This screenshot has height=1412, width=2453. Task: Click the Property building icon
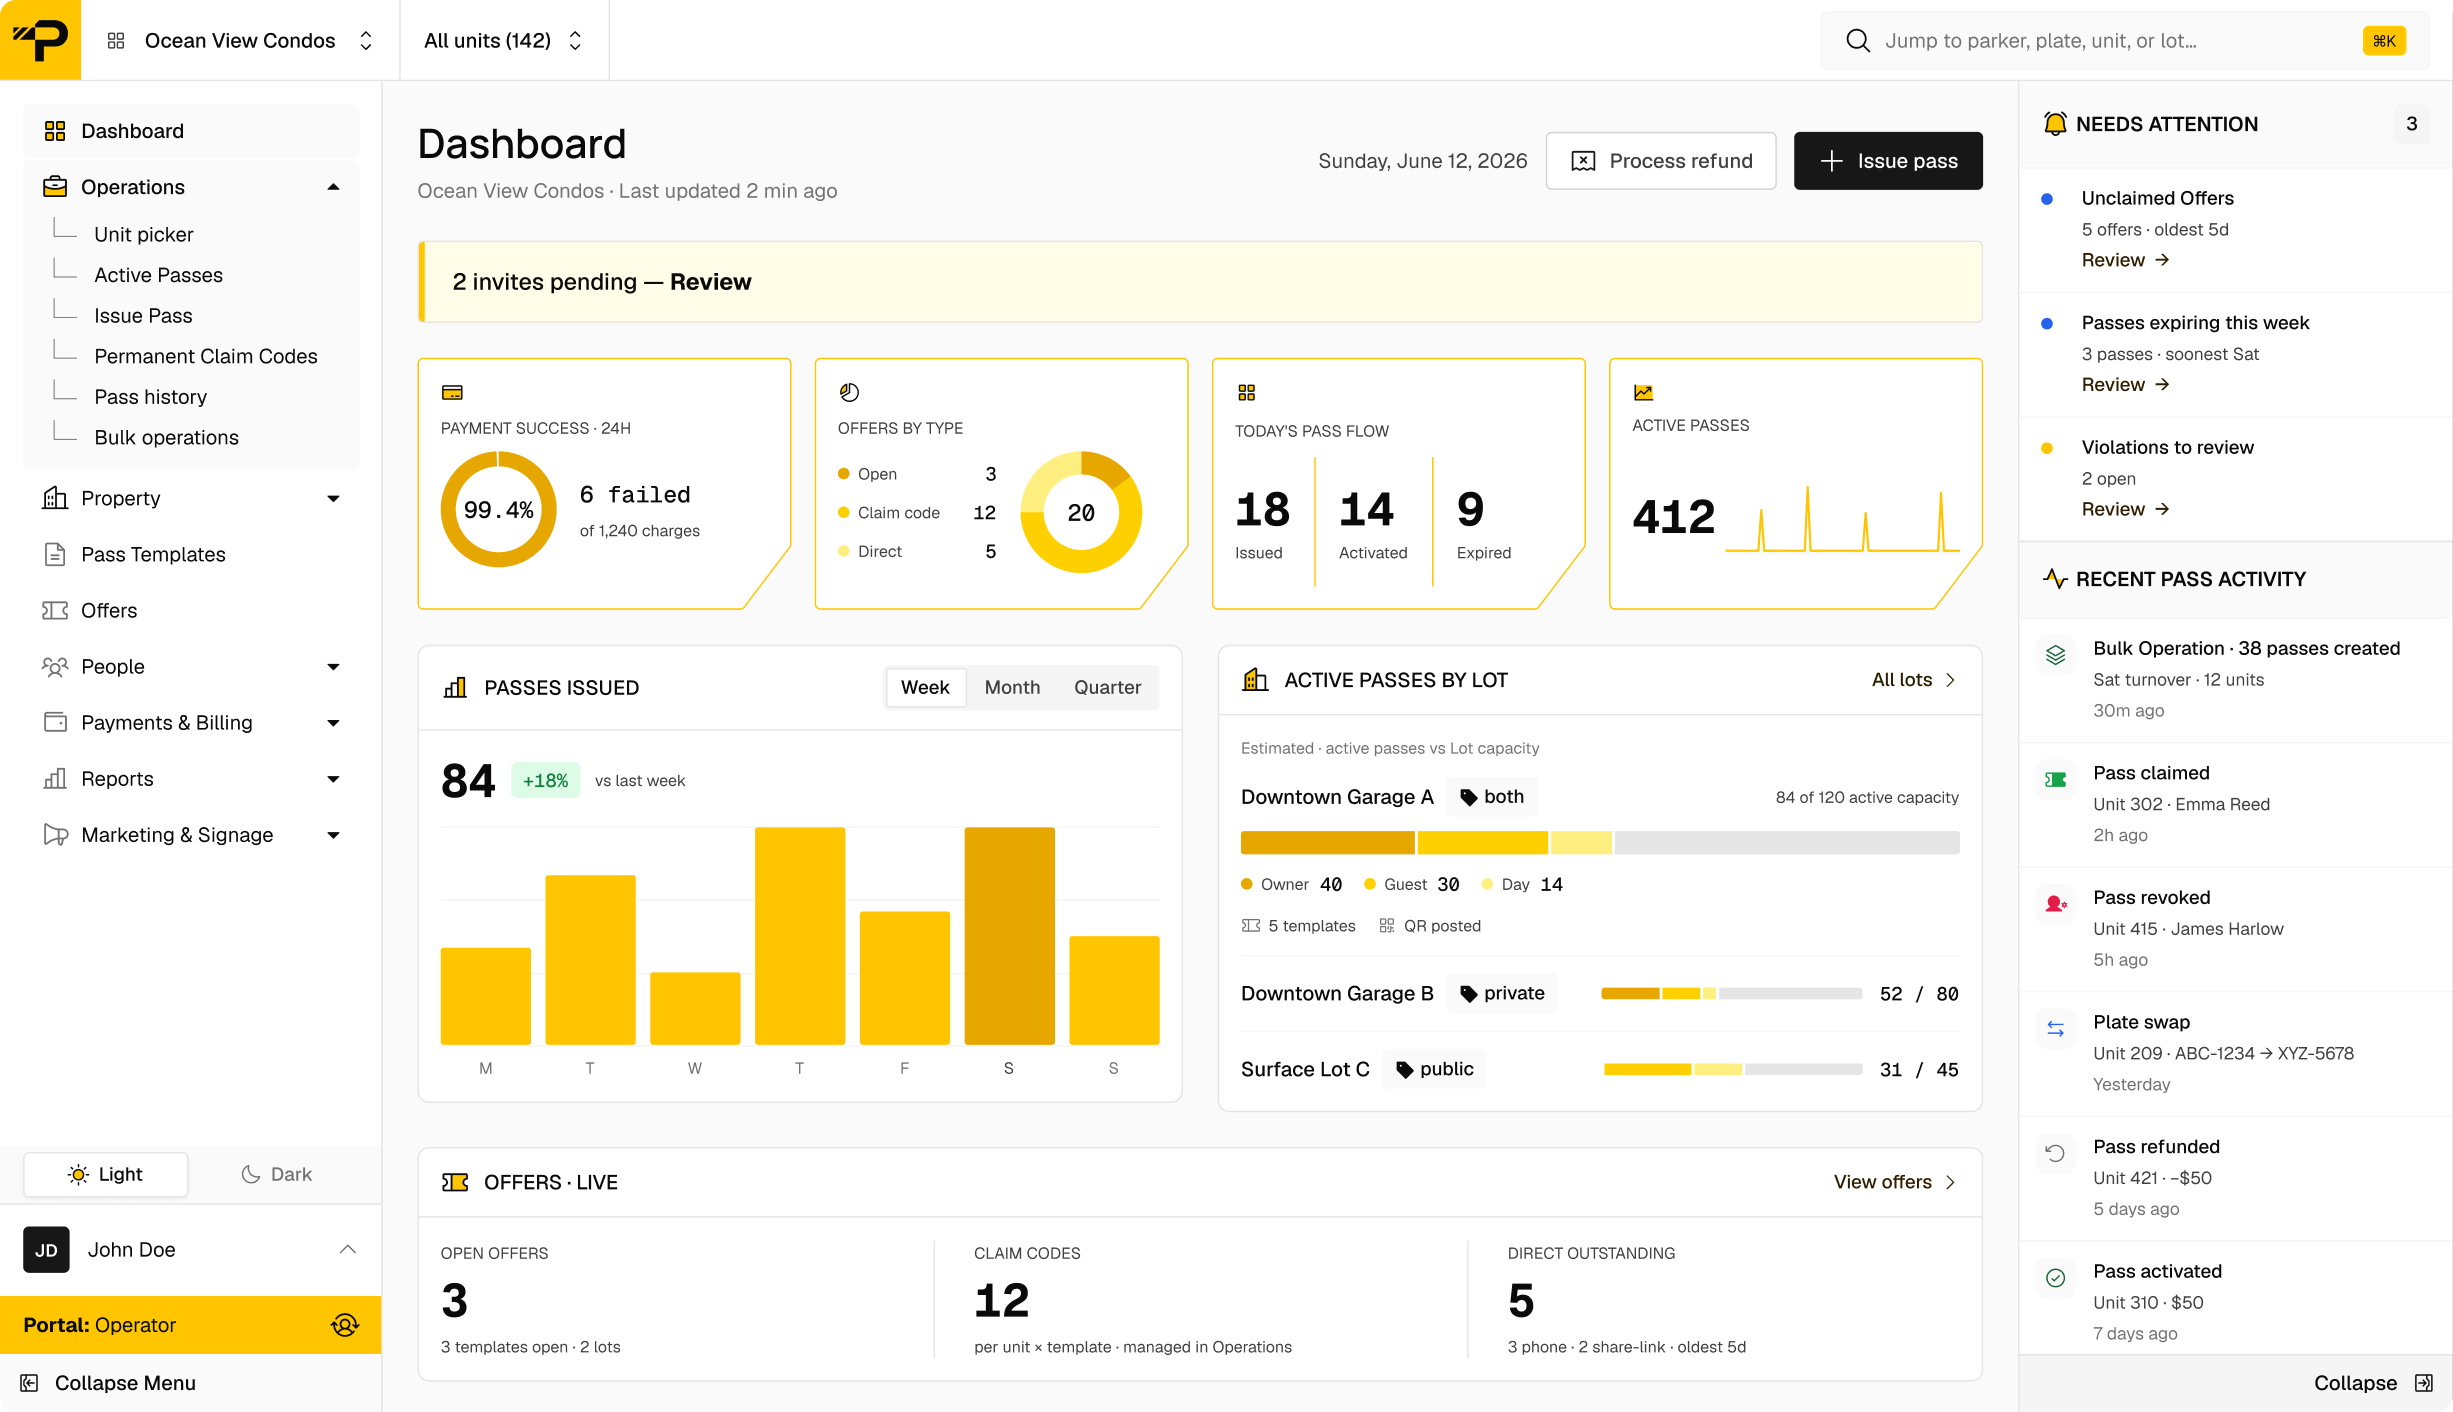(55, 498)
